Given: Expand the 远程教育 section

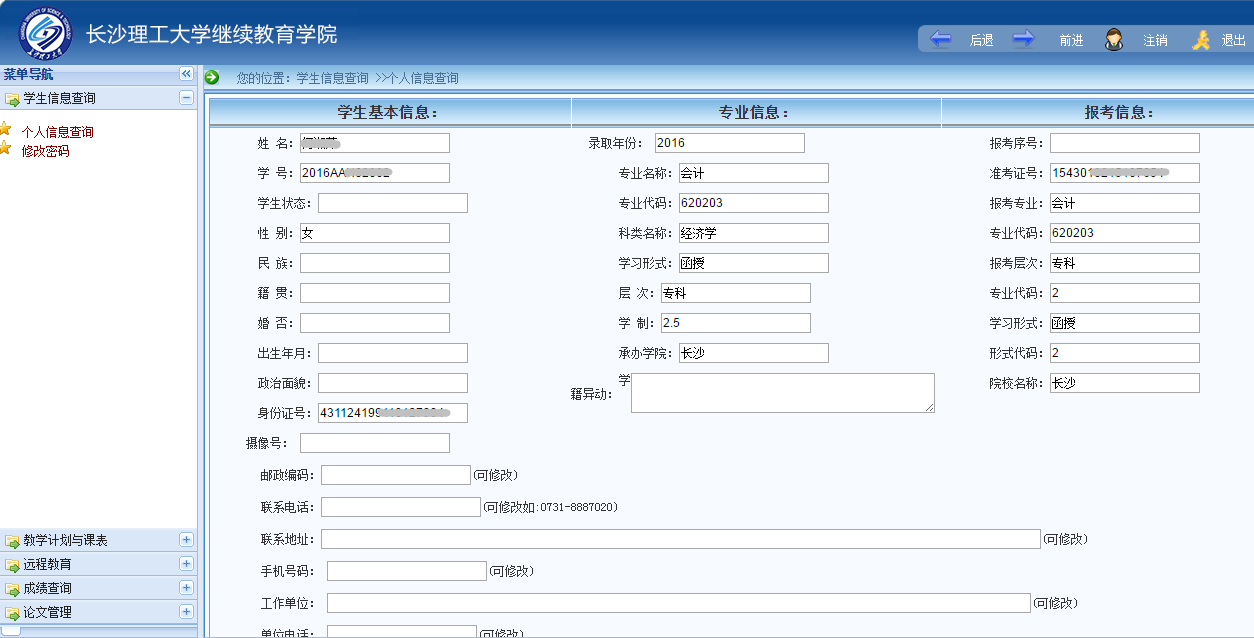Looking at the screenshot, I should [x=186, y=564].
